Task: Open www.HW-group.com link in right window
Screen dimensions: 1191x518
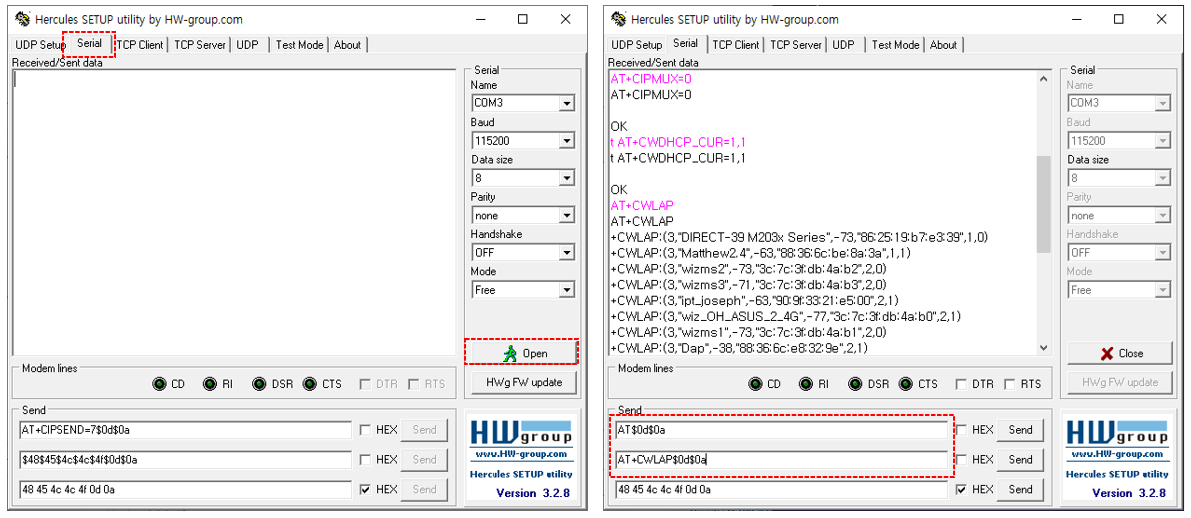Action: point(1117,454)
